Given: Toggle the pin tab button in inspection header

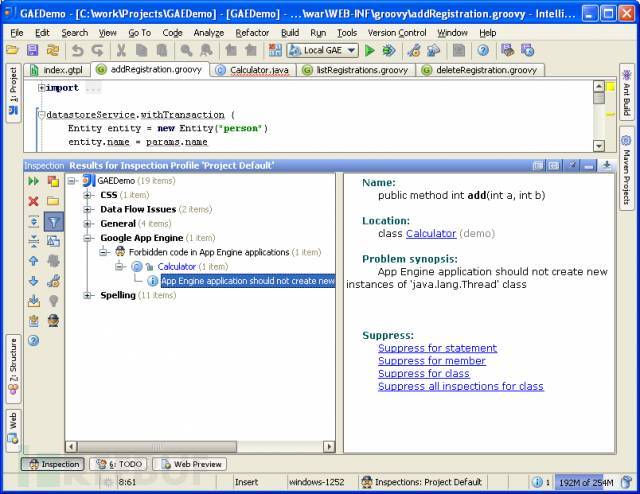Looking at the screenshot, I should [x=572, y=165].
